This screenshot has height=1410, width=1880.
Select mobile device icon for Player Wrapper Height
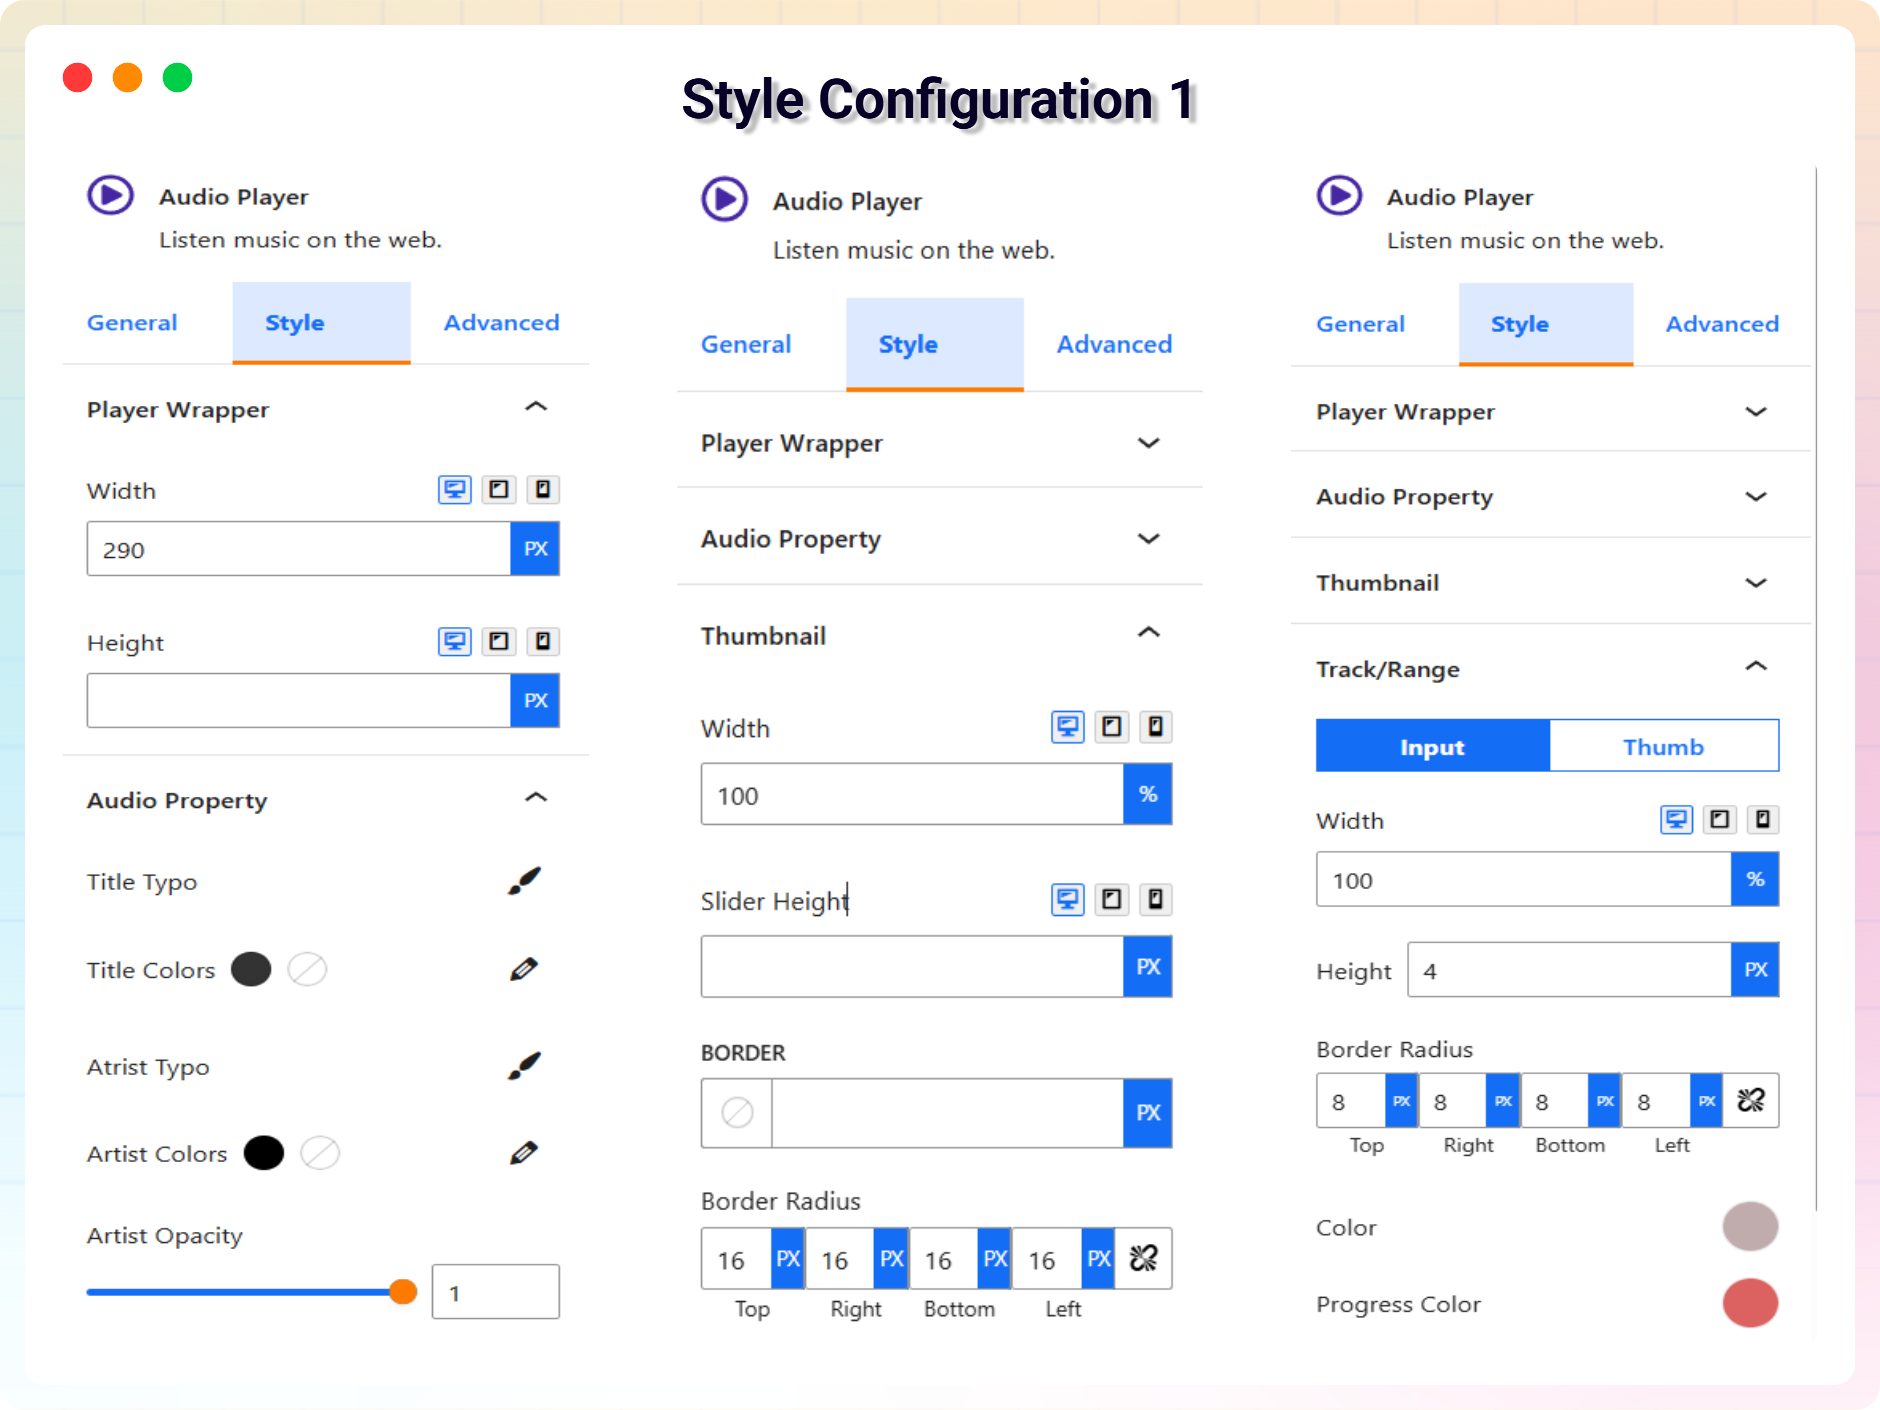pyautogui.click(x=543, y=641)
